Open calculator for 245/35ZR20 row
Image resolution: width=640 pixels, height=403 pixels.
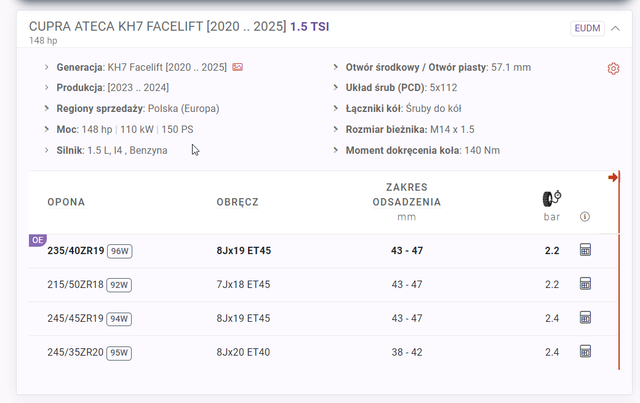pyautogui.click(x=585, y=352)
